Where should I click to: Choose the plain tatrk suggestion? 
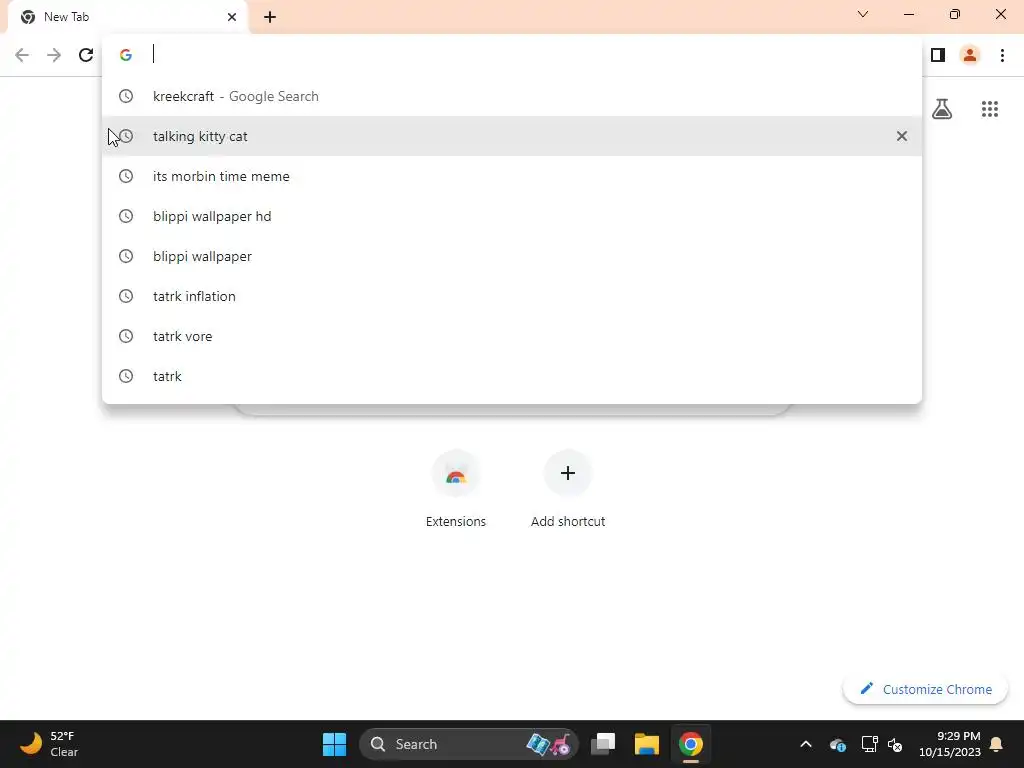[512, 376]
